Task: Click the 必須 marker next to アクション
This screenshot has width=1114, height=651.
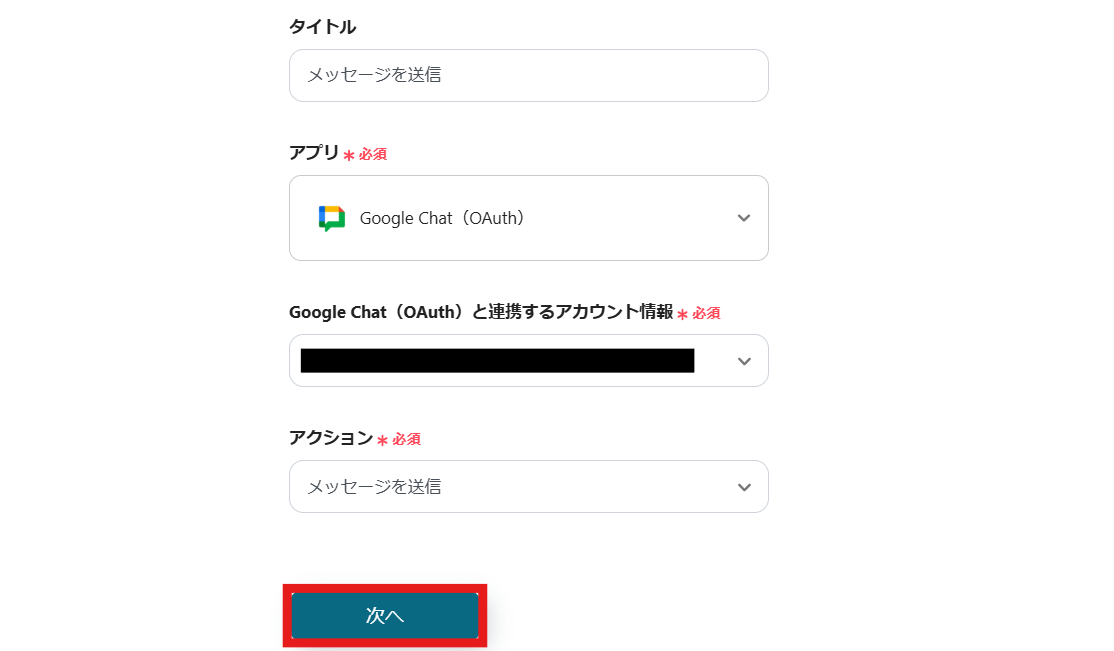Action: tap(406, 440)
